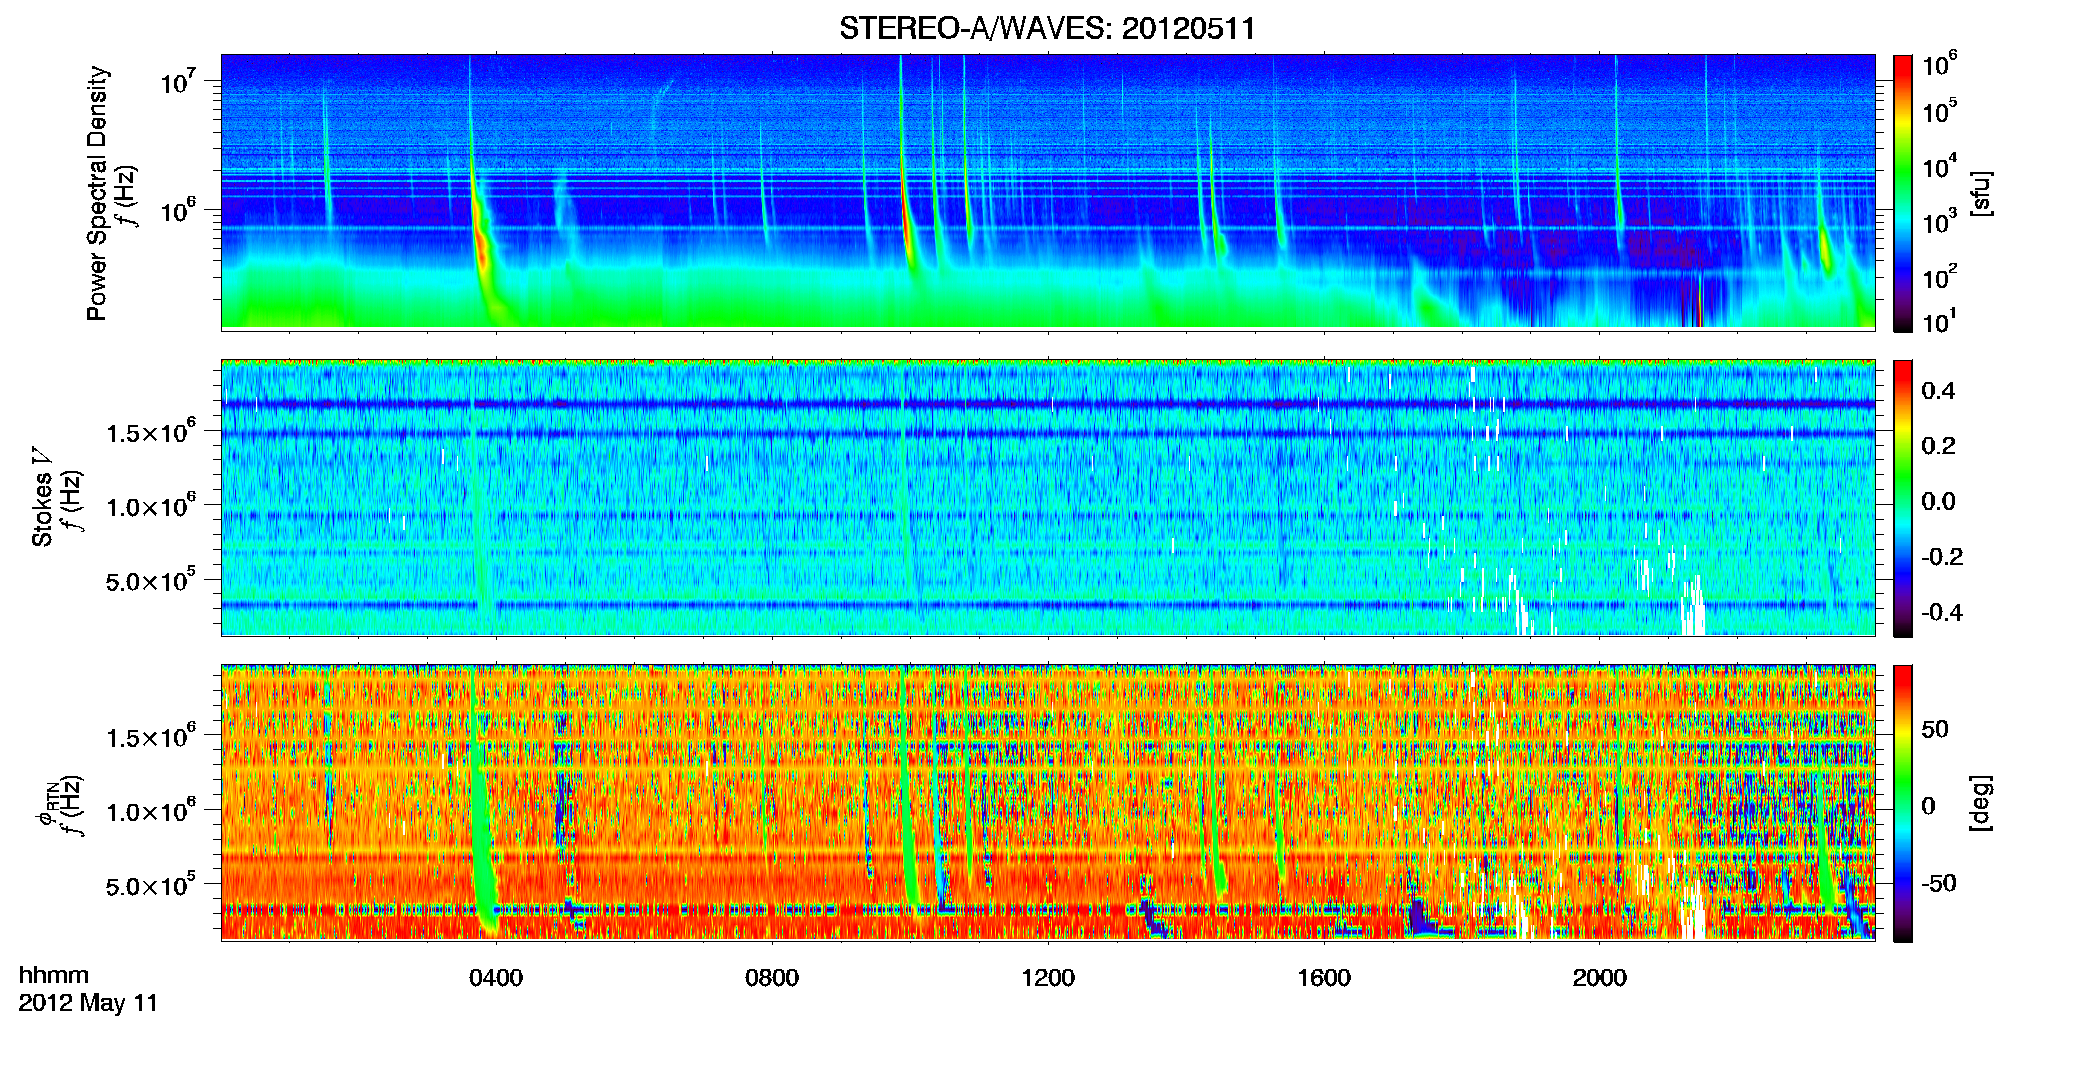Click the phi angle colorbar in degrees
This screenshot has height=1080, width=2096.
tap(1903, 803)
